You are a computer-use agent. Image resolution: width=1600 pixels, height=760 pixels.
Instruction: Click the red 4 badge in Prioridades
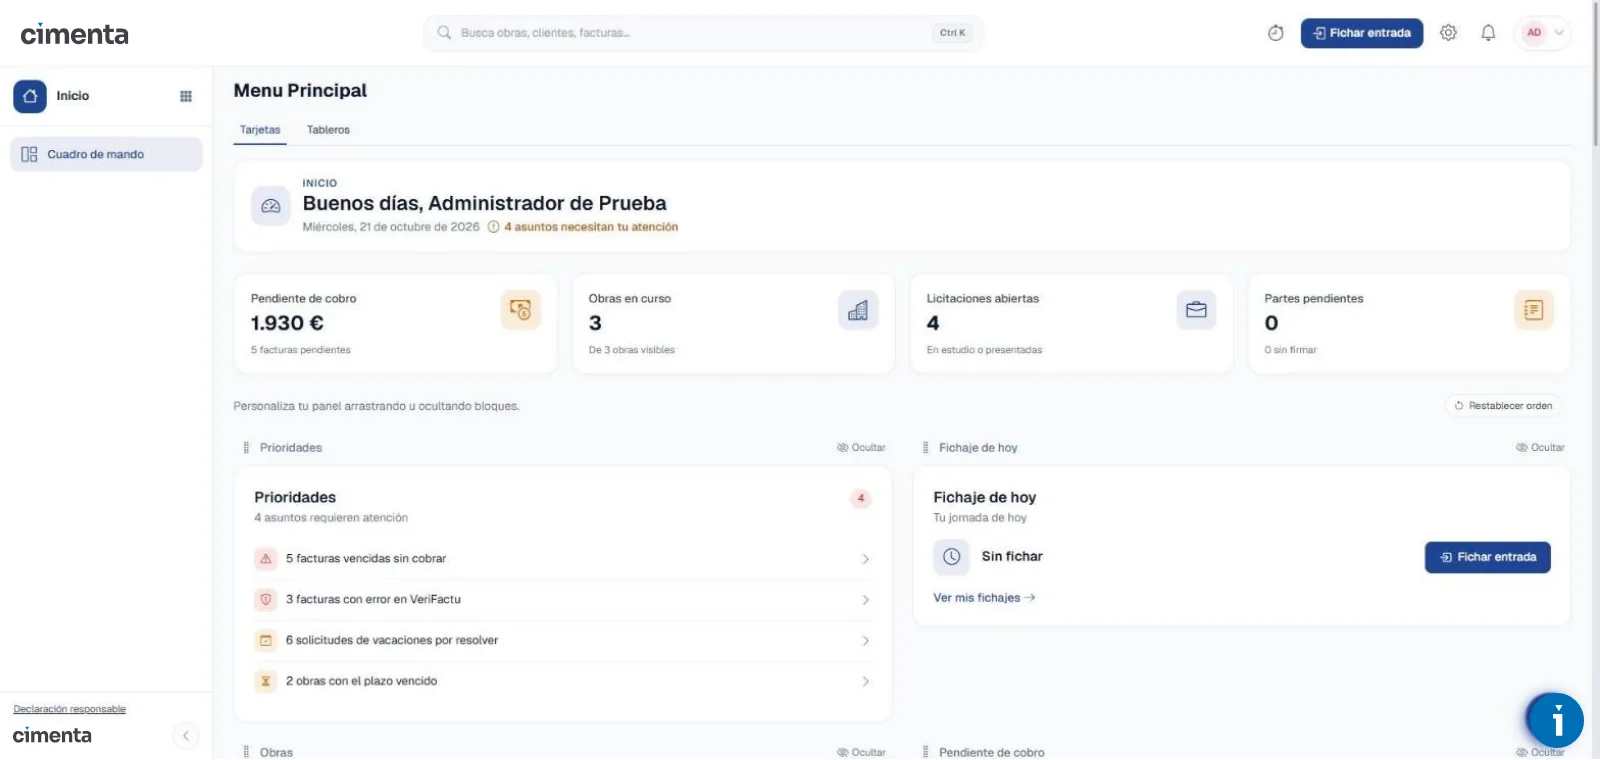coord(861,498)
